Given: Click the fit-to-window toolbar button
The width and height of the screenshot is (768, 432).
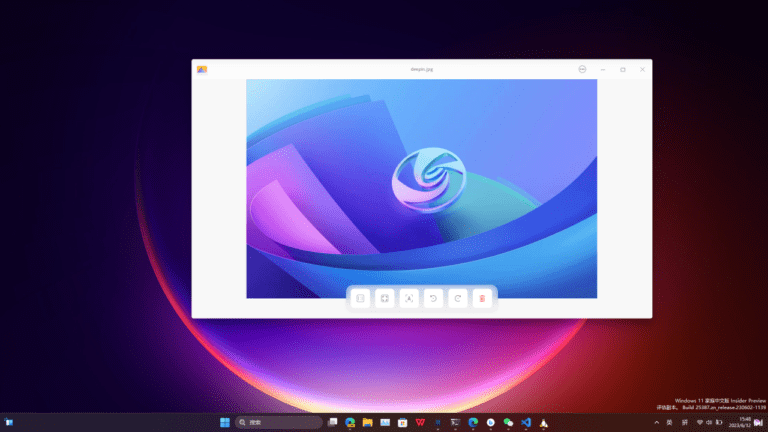Looking at the screenshot, I should 384,298.
